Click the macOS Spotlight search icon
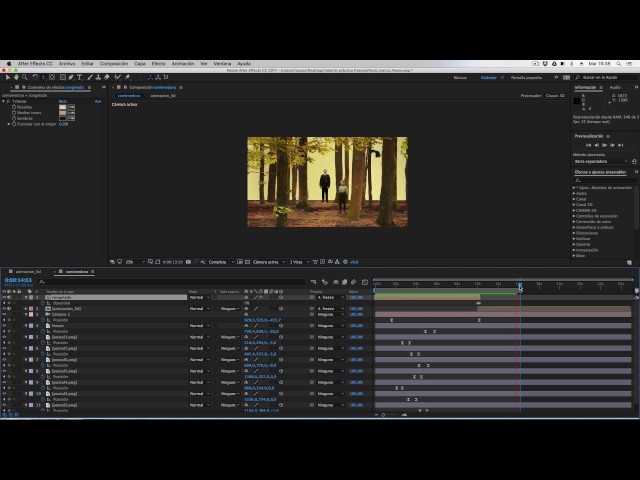Screen dimensions: 640x480 (x=619, y=64)
